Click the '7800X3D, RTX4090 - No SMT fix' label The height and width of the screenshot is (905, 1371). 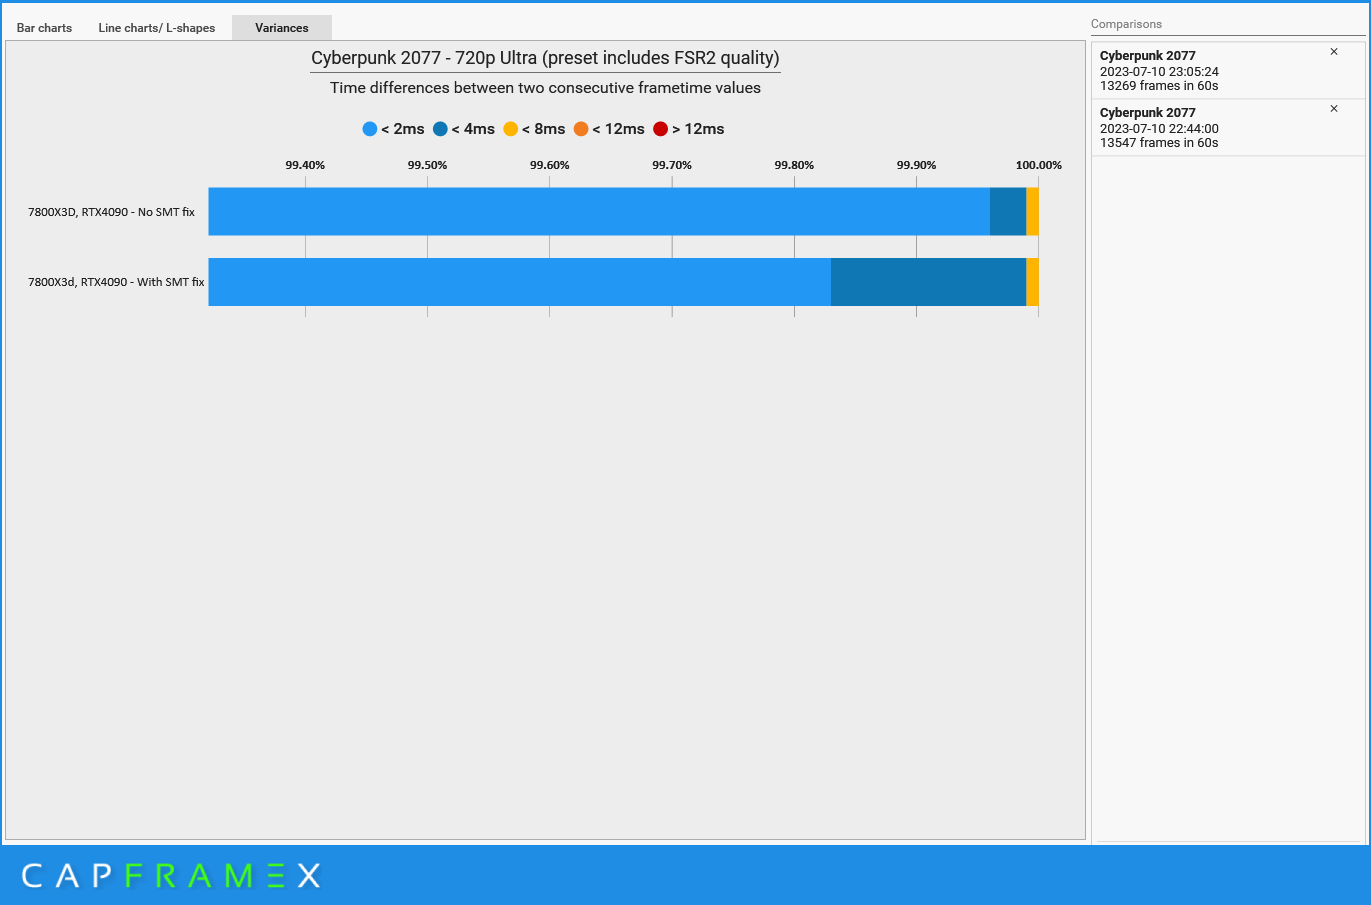[x=111, y=212]
